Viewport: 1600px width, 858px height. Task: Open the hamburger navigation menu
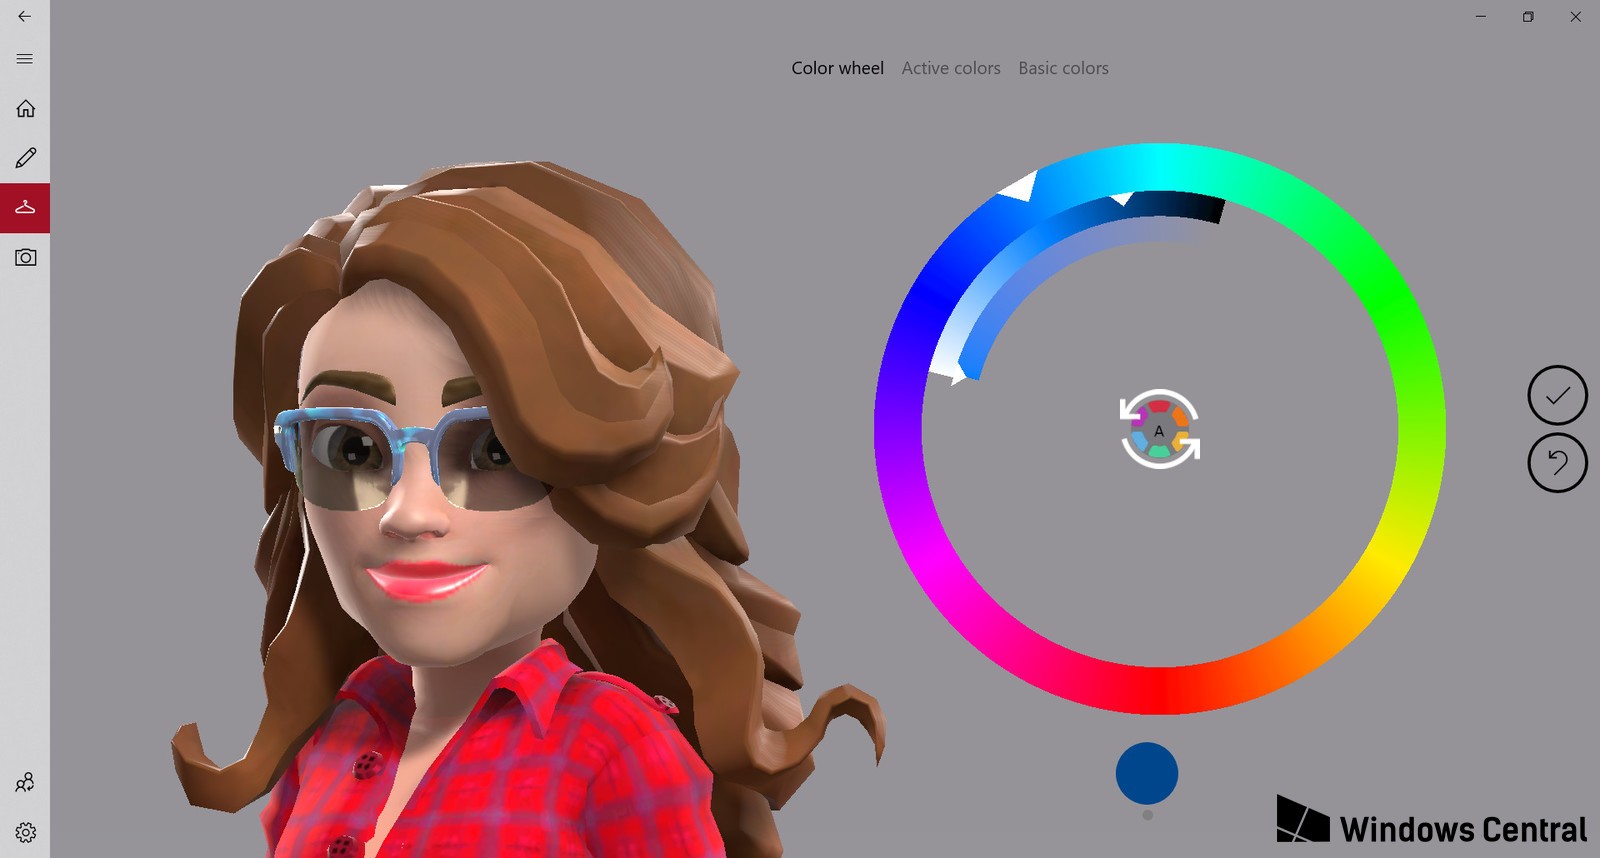tap(25, 59)
